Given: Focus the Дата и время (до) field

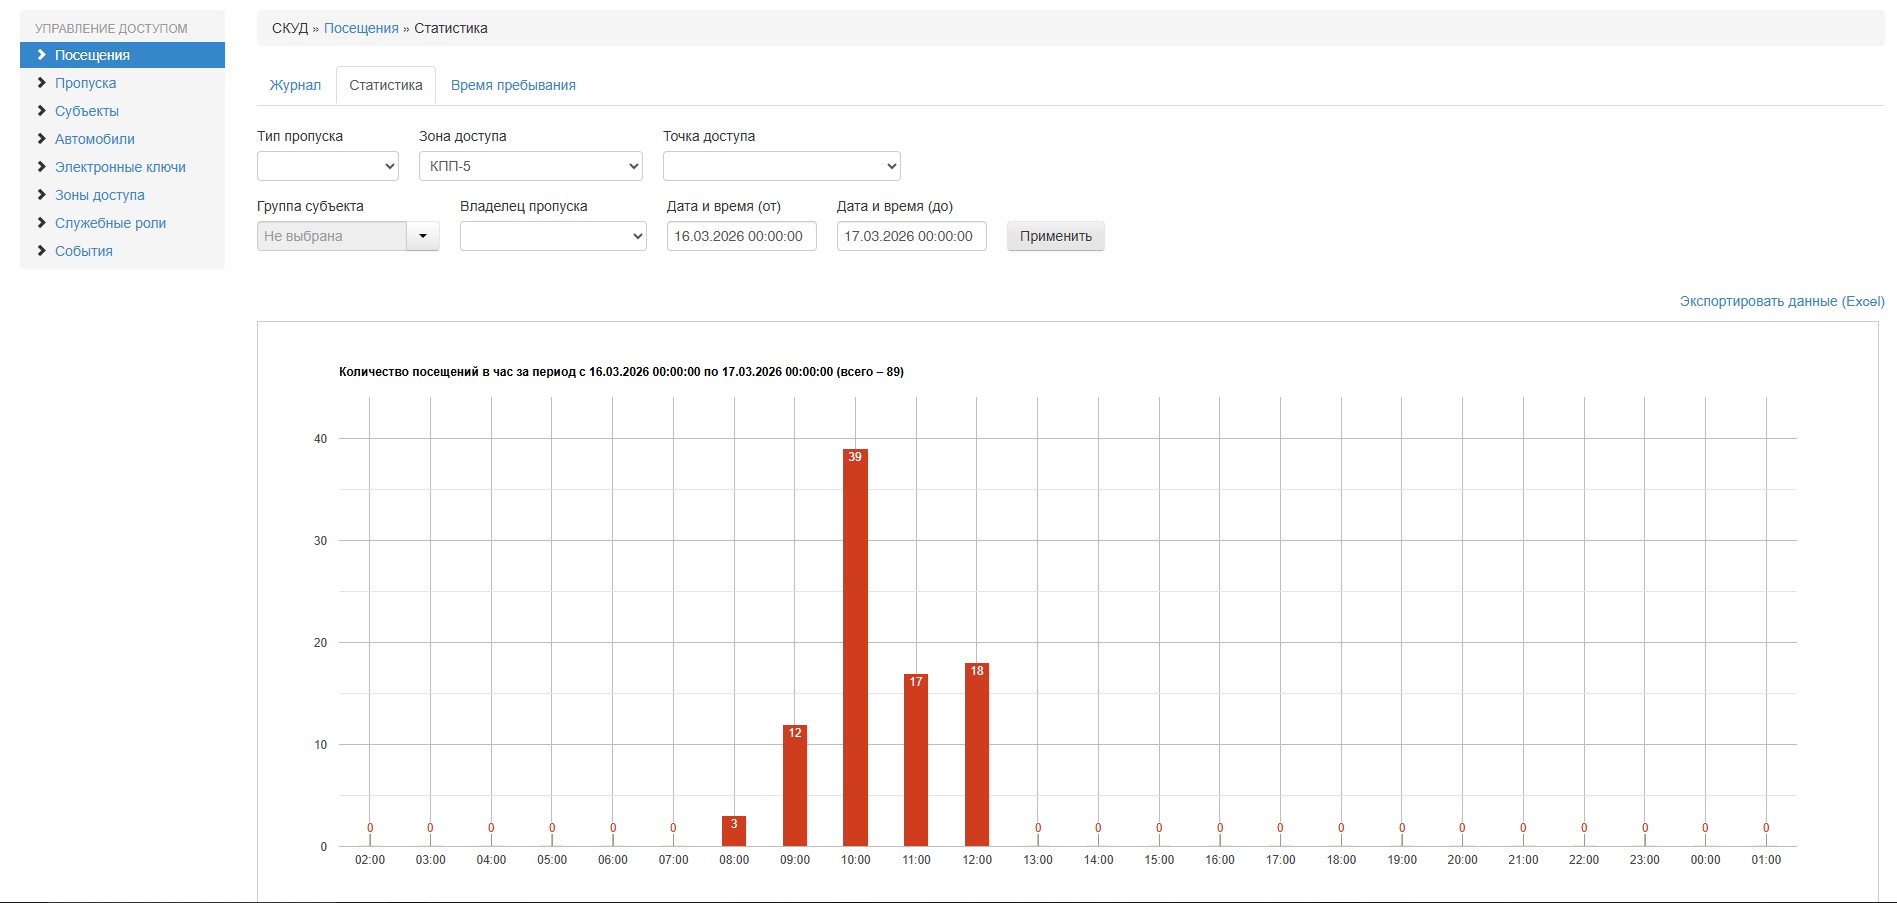Looking at the screenshot, I should [x=911, y=236].
